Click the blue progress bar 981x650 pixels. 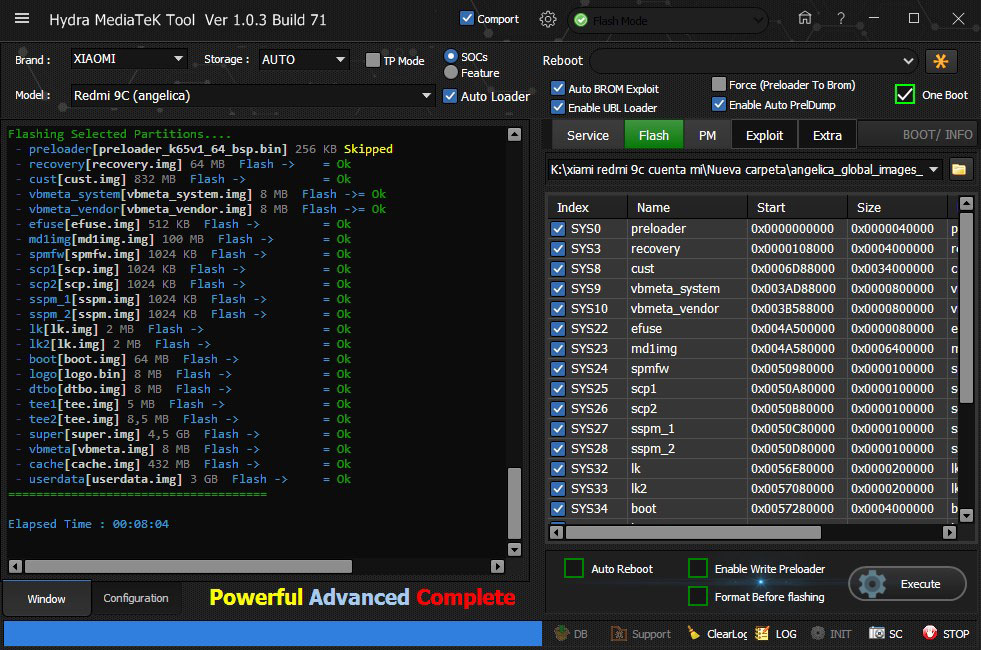(x=273, y=633)
